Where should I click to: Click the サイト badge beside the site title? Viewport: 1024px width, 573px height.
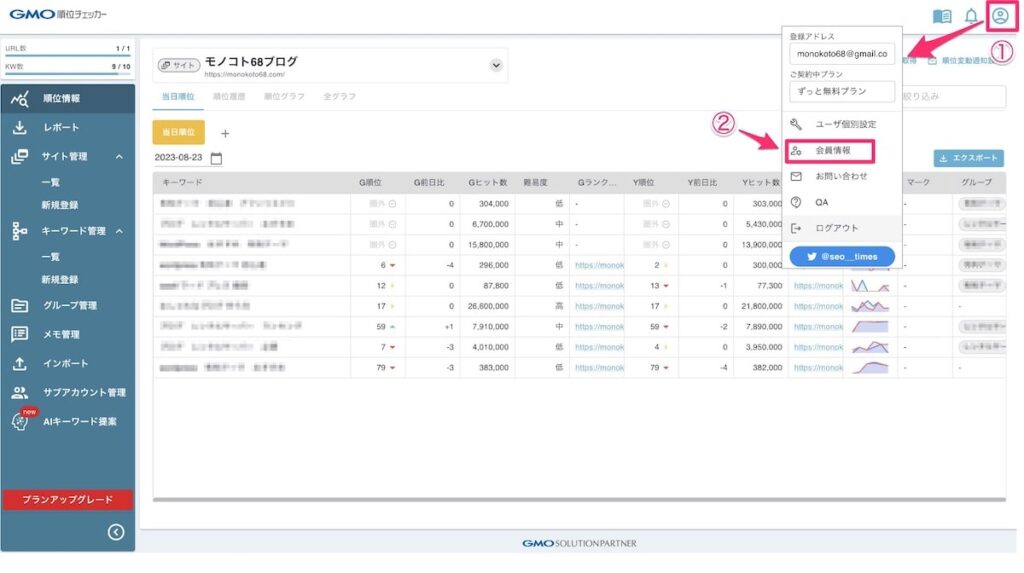click(178, 65)
